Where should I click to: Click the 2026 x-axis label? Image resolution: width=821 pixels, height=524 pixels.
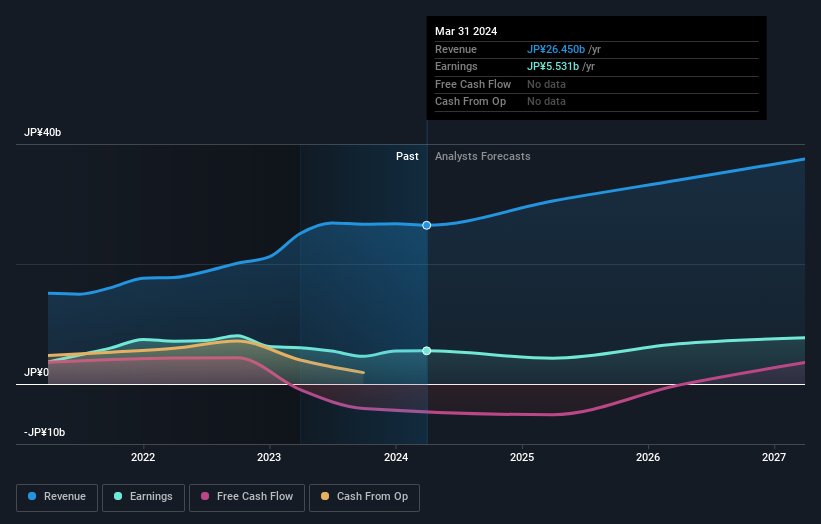pyautogui.click(x=648, y=457)
